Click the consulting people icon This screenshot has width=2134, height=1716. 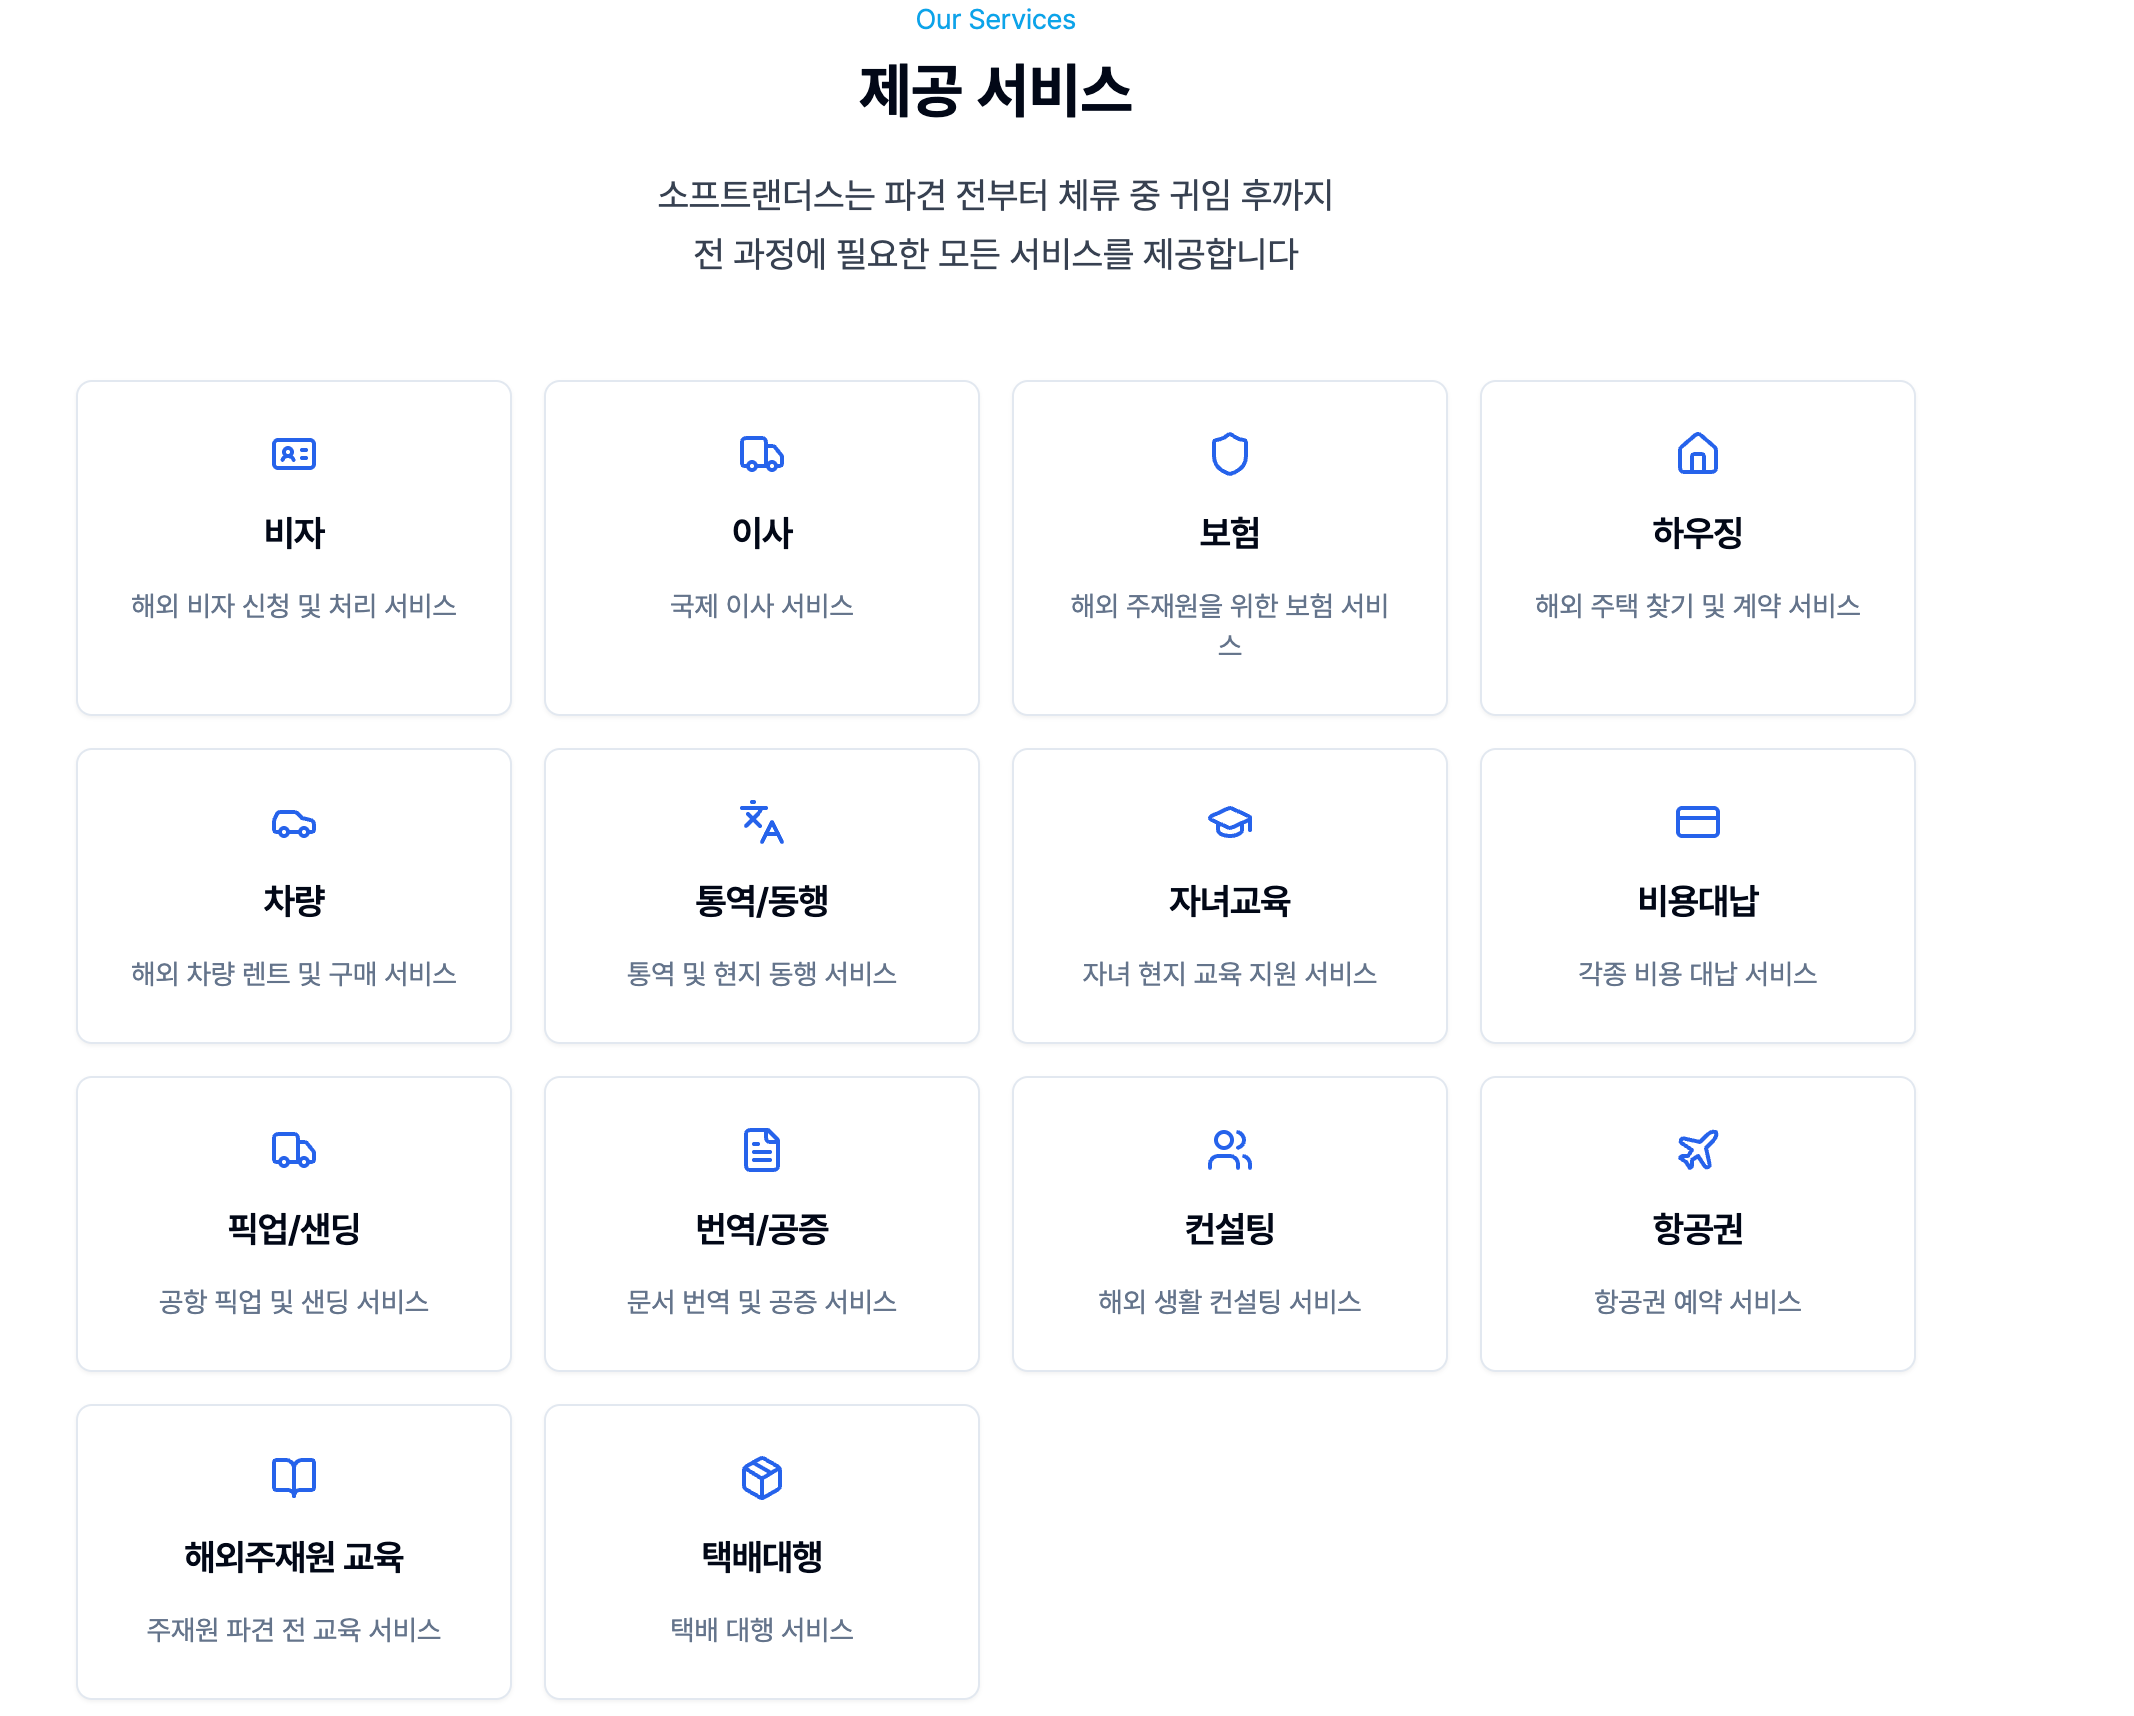[1229, 1150]
